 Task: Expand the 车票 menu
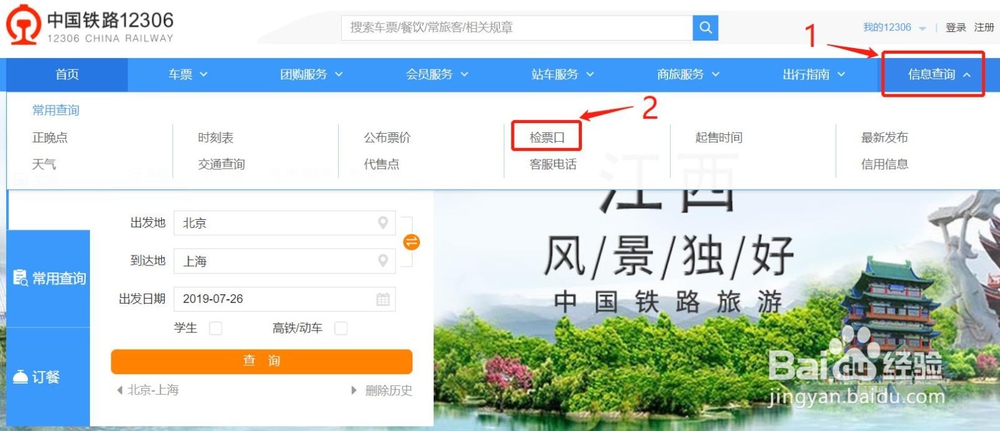click(x=188, y=75)
